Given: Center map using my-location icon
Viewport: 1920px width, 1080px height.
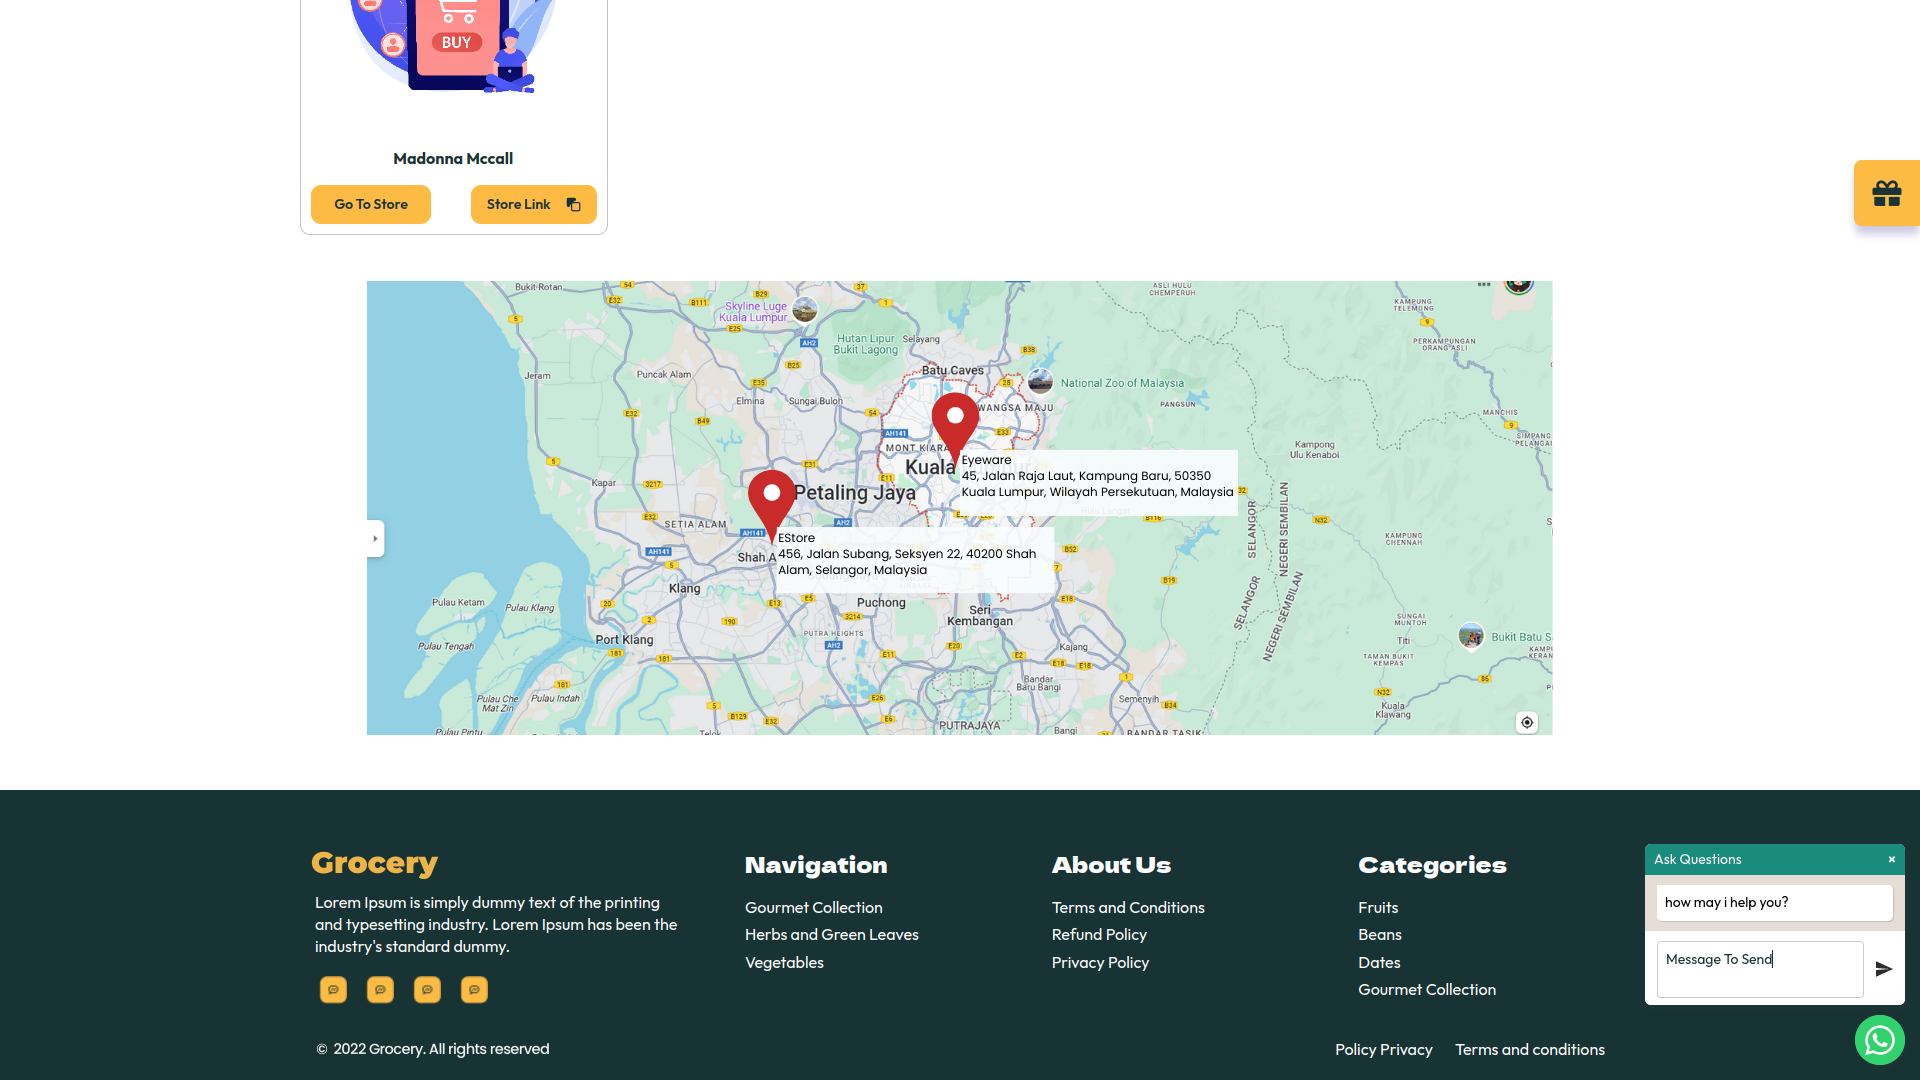Looking at the screenshot, I should click(1526, 722).
